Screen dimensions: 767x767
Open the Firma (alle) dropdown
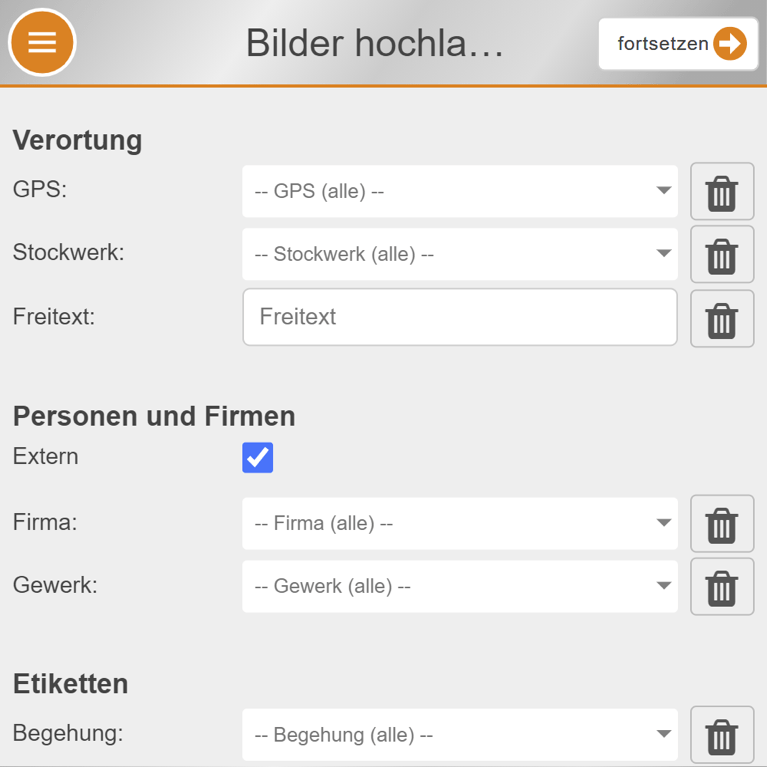(x=460, y=524)
